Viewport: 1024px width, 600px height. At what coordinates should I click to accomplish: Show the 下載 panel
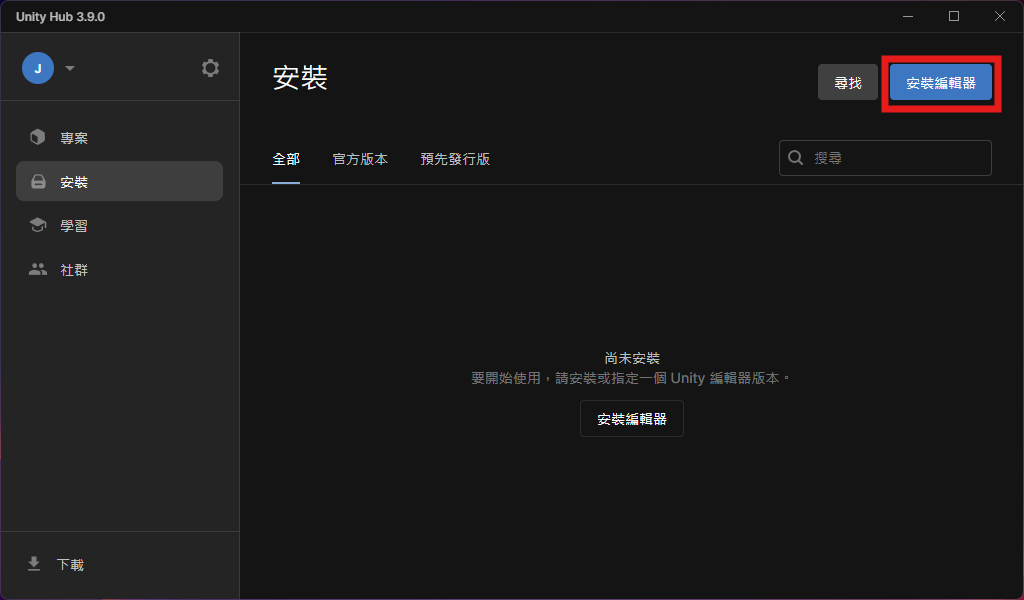(120, 564)
